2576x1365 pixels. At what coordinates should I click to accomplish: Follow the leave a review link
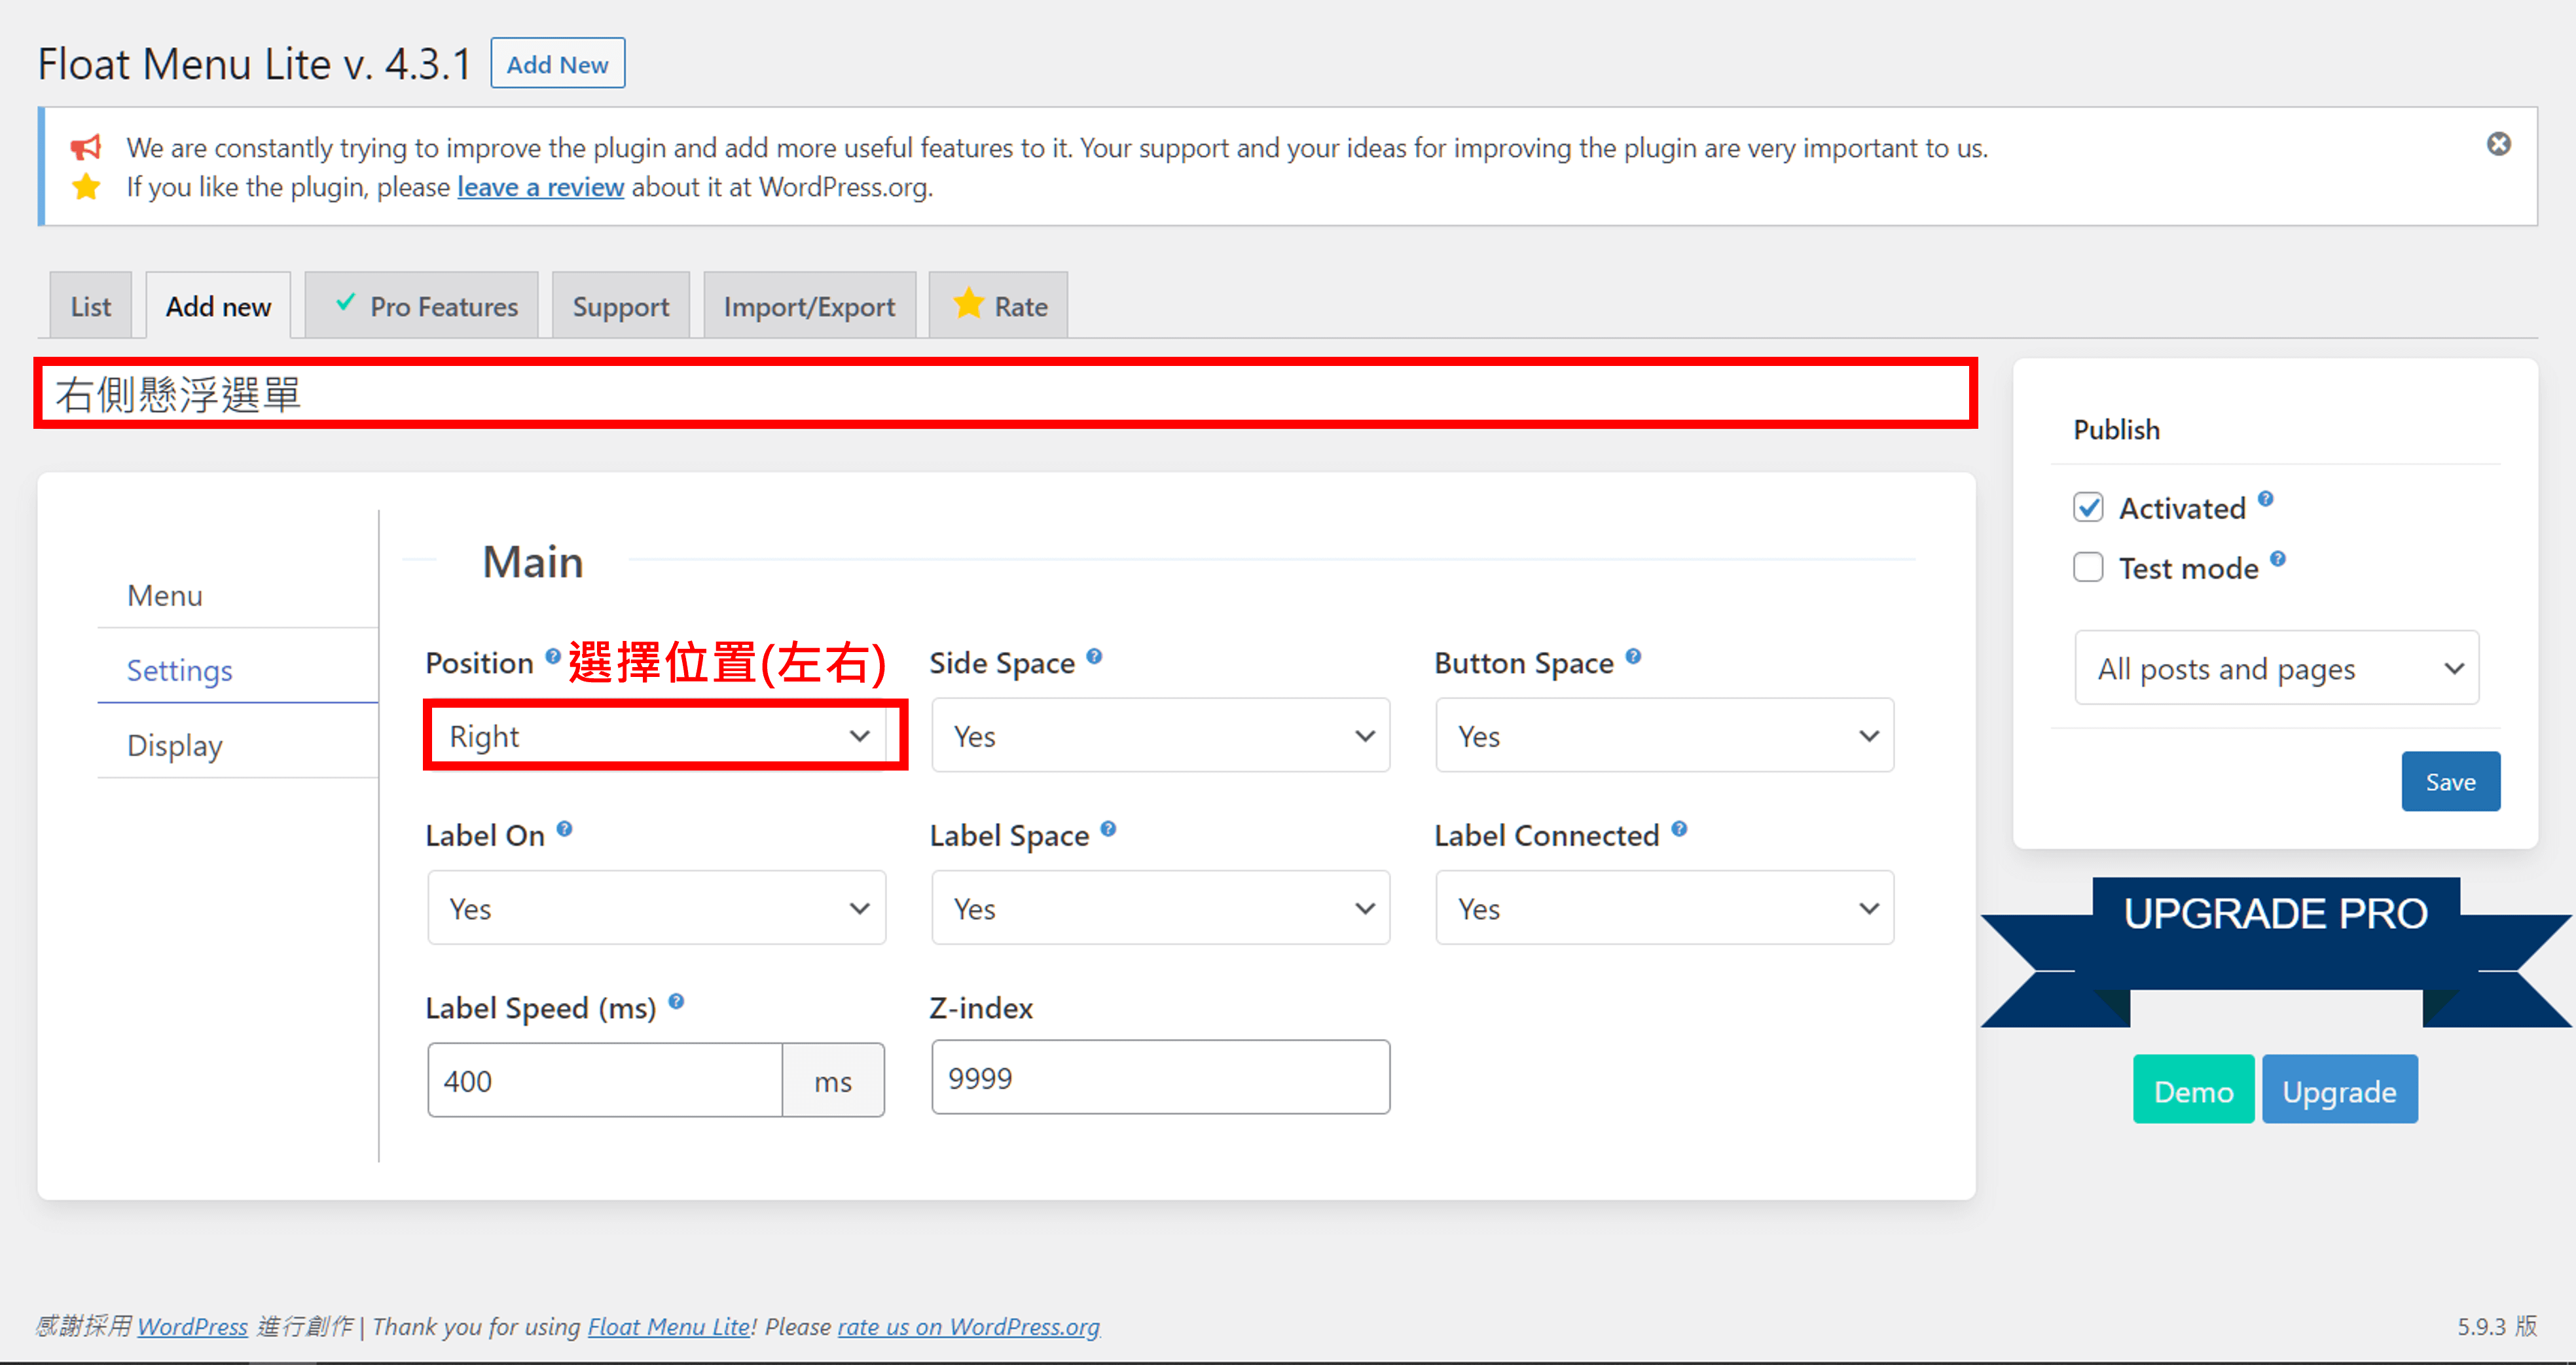pyautogui.click(x=540, y=187)
